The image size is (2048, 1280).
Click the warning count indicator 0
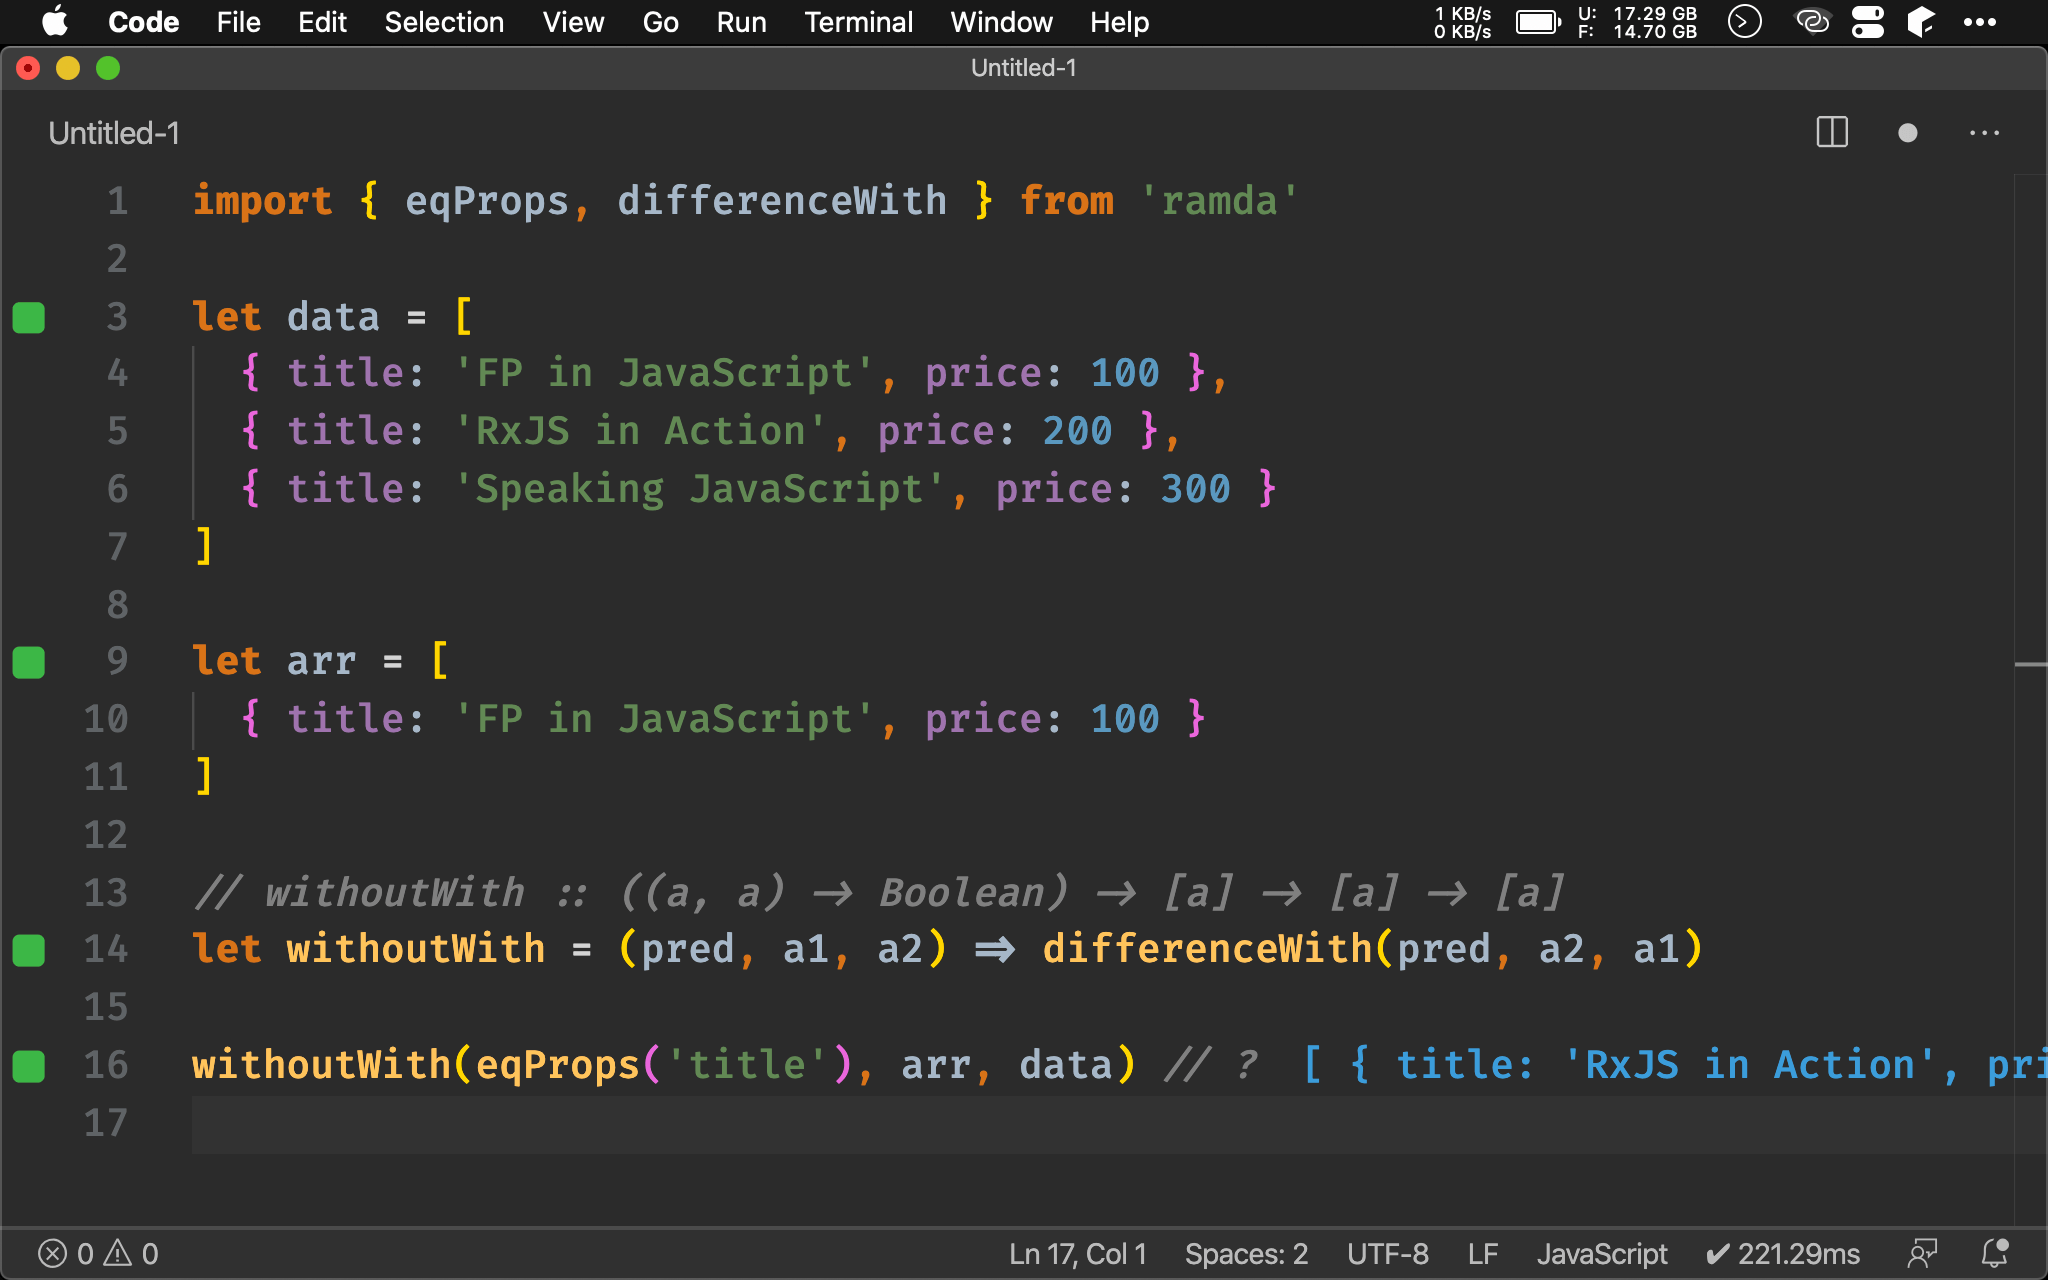[149, 1252]
